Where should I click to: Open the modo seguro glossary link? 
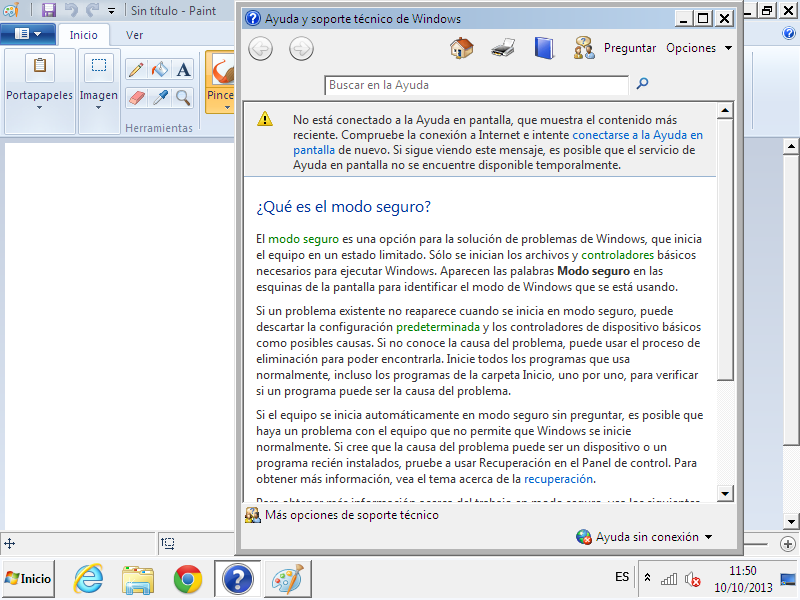304,239
